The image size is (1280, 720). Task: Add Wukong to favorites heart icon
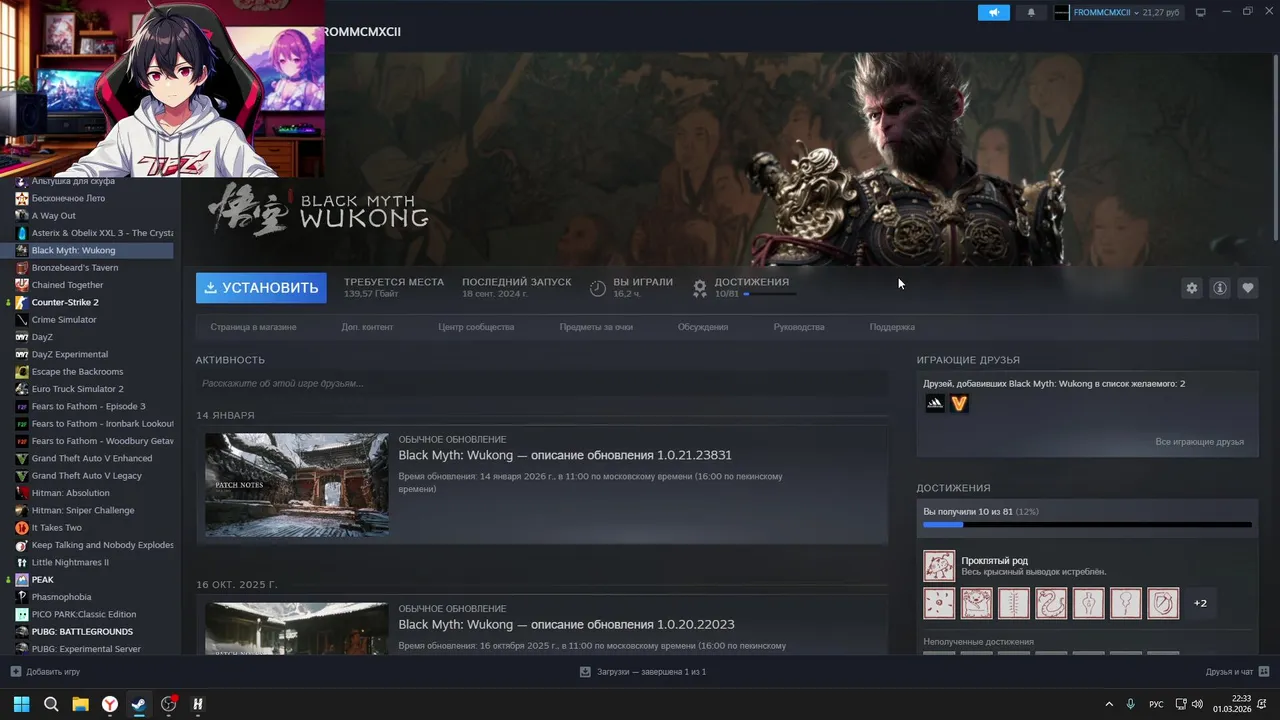(x=1248, y=288)
